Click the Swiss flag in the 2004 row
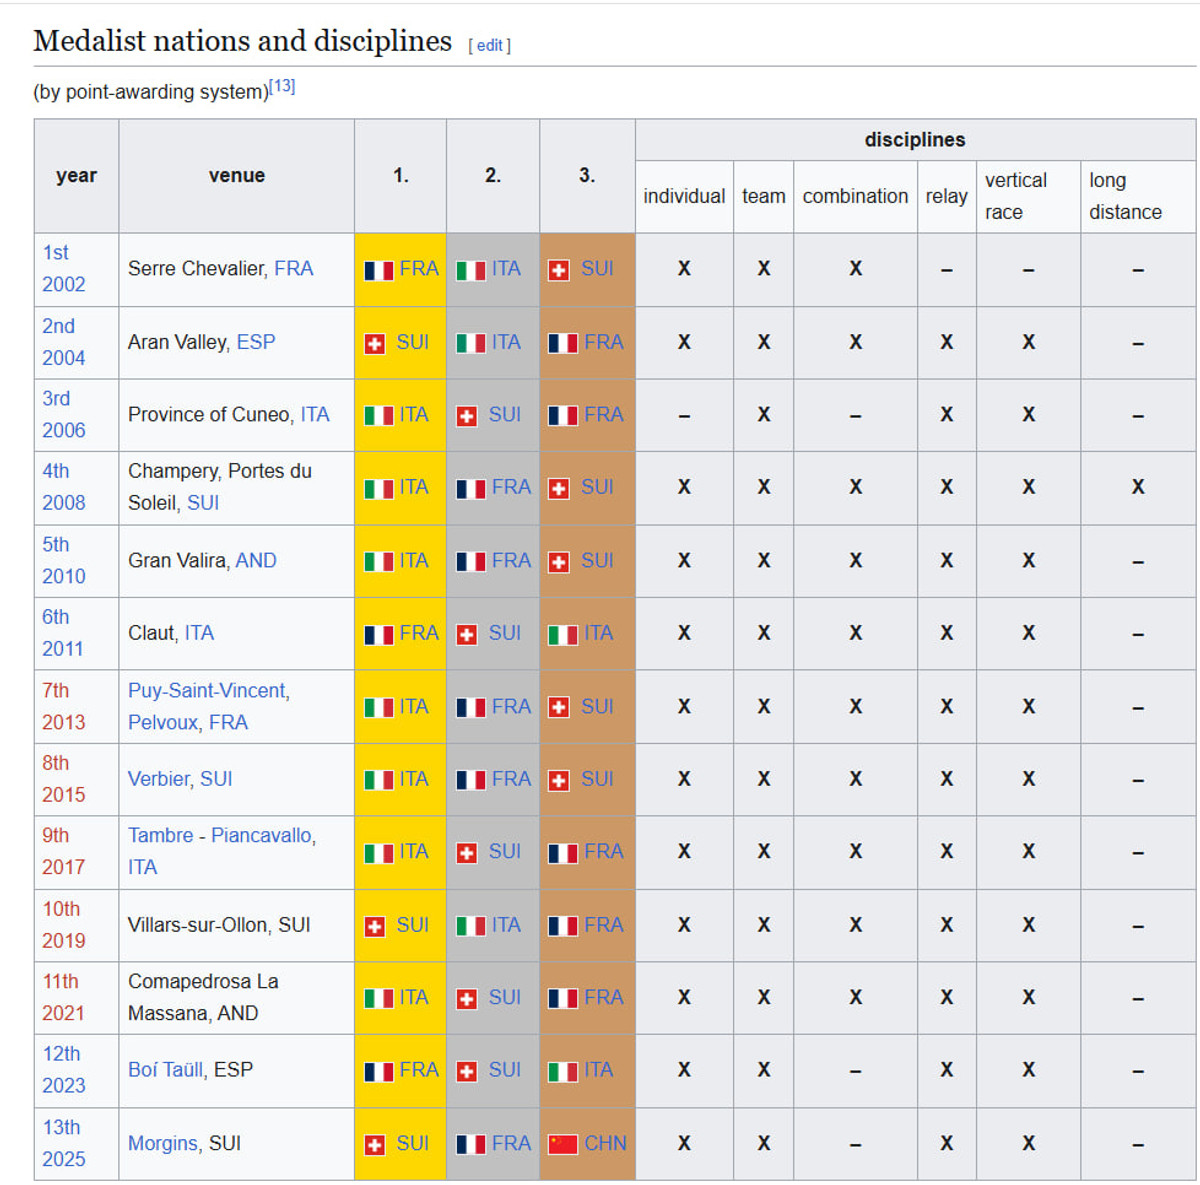Viewport: 1200px width, 1185px height. pyautogui.click(x=375, y=344)
